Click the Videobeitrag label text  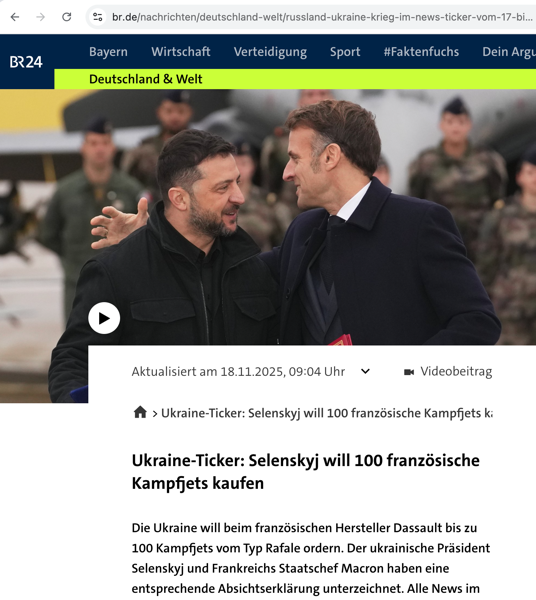click(x=456, y=372)
